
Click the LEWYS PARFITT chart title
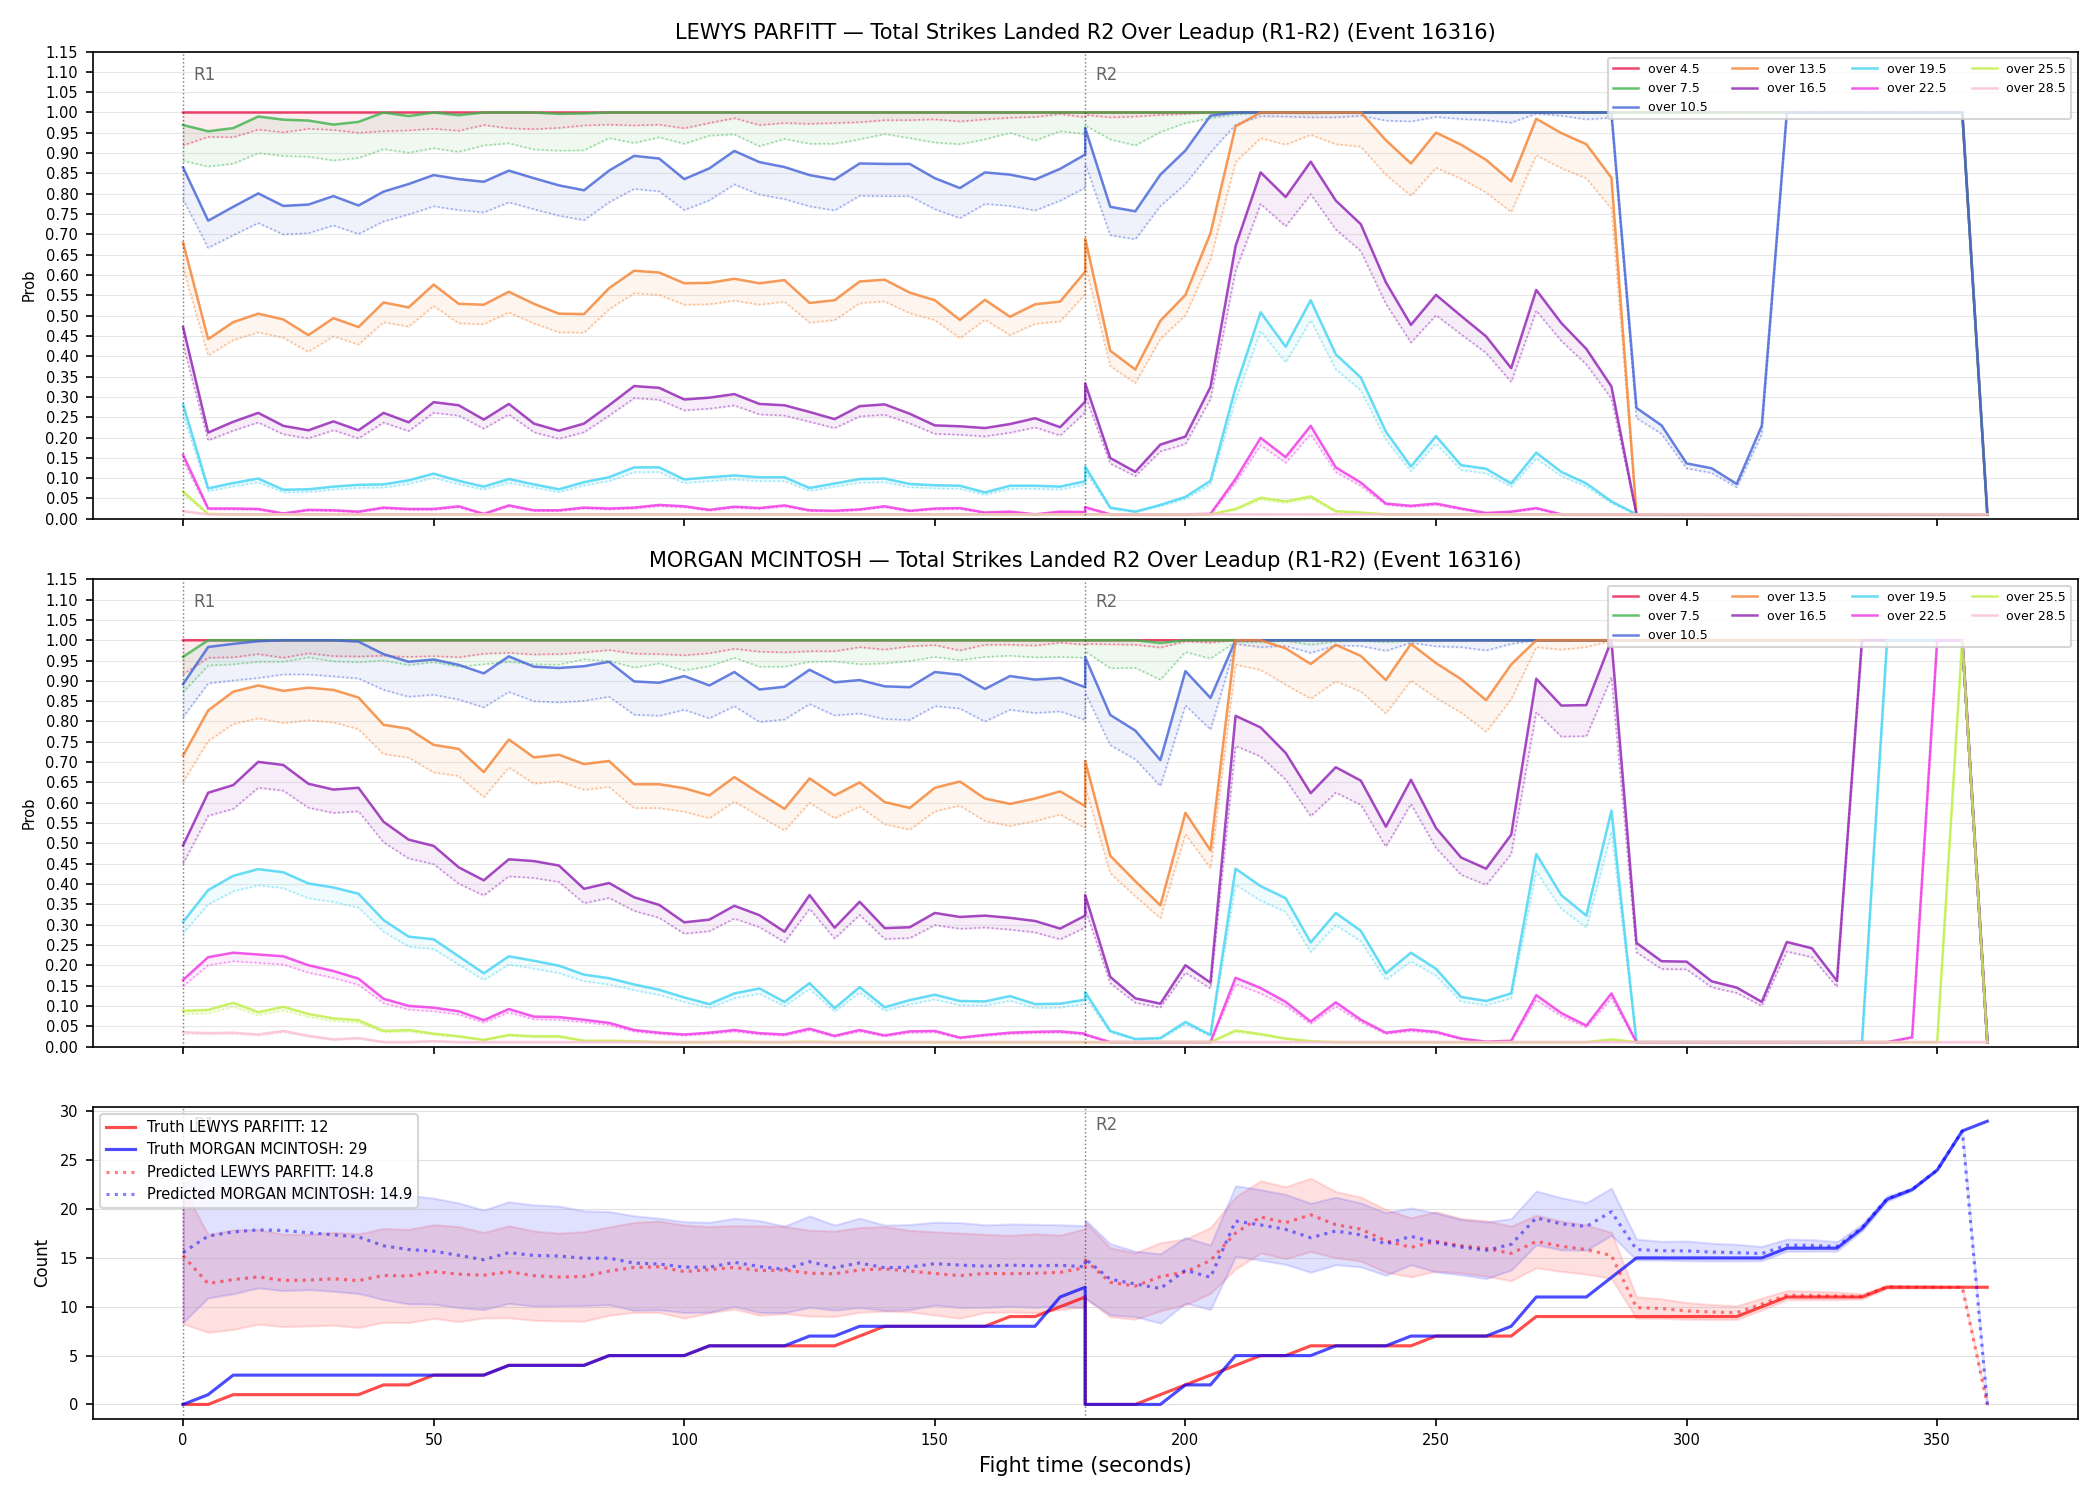pos(1085,32)
